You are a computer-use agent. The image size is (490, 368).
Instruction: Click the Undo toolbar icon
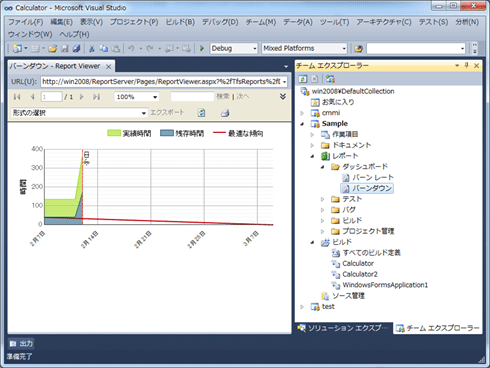coord(131,49)
